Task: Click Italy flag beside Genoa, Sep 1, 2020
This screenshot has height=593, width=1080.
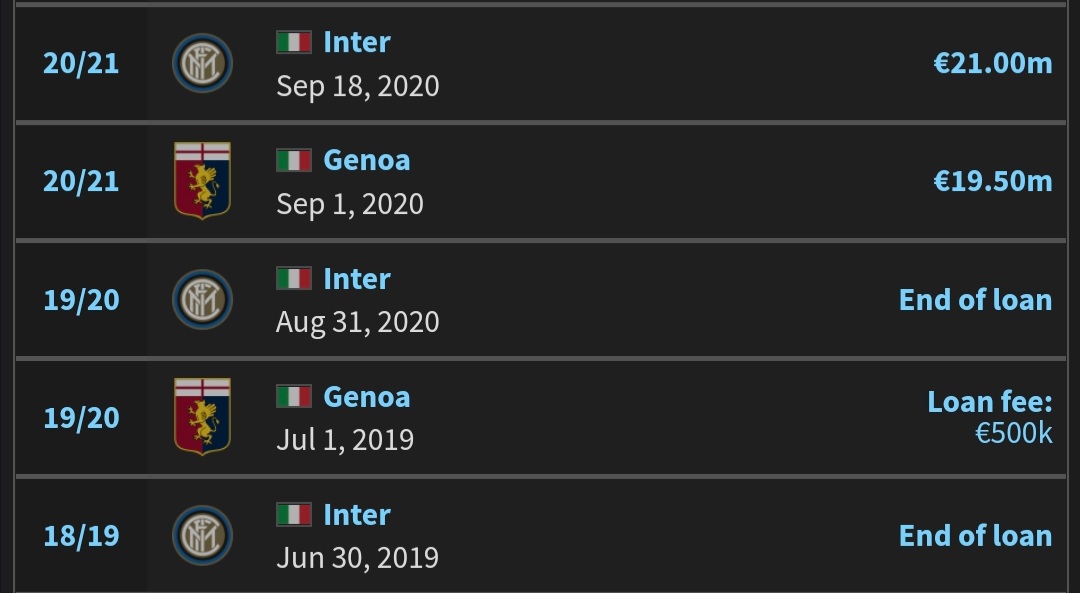Action: click(294, 160)
